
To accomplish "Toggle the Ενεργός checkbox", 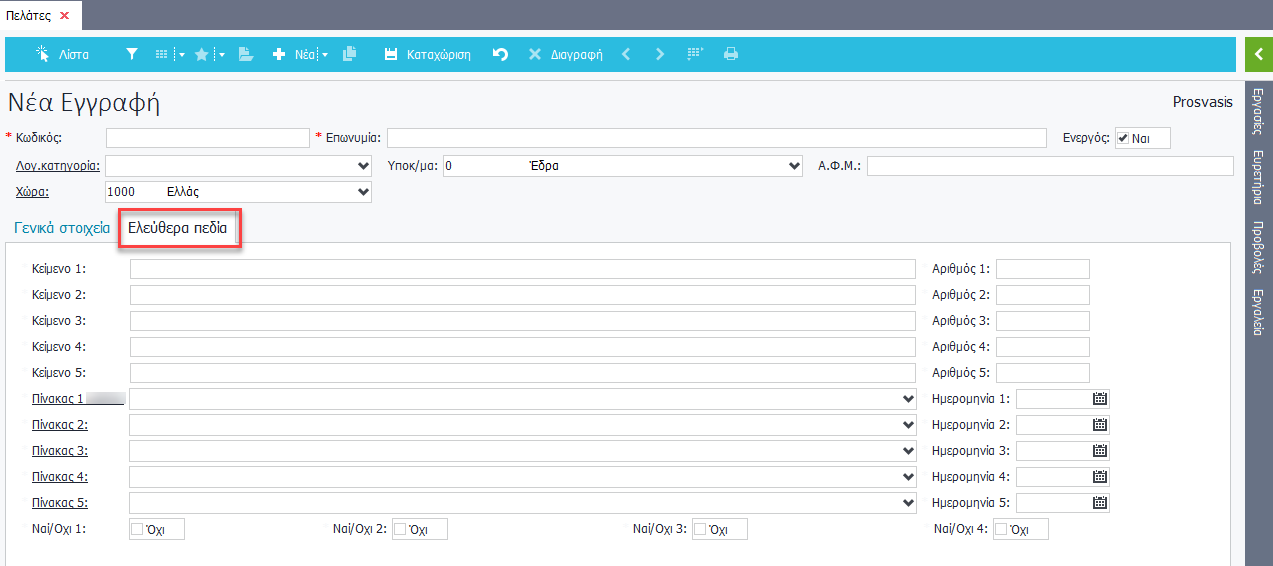I will pyautogui.click(x=1123, y=138).
